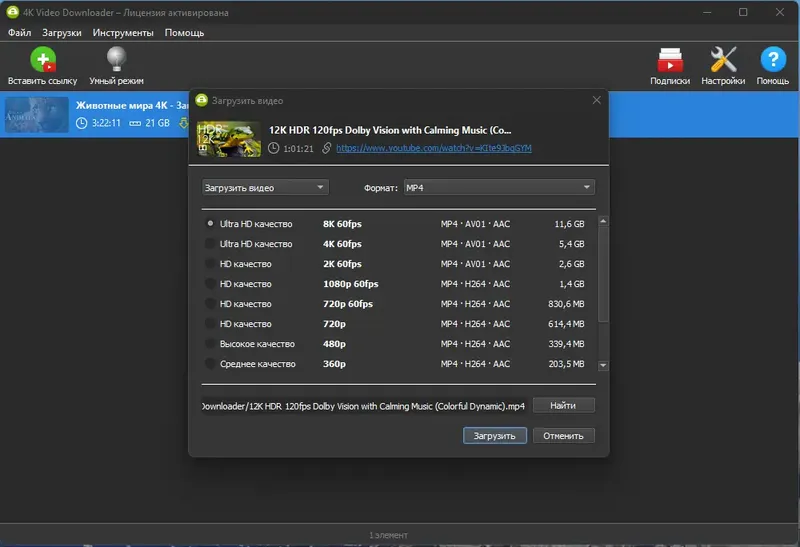The width and height of the screenshot is (800, 547).
Task: Click the Help (Помощь) question mark icon
Action: tap(773, 59)
